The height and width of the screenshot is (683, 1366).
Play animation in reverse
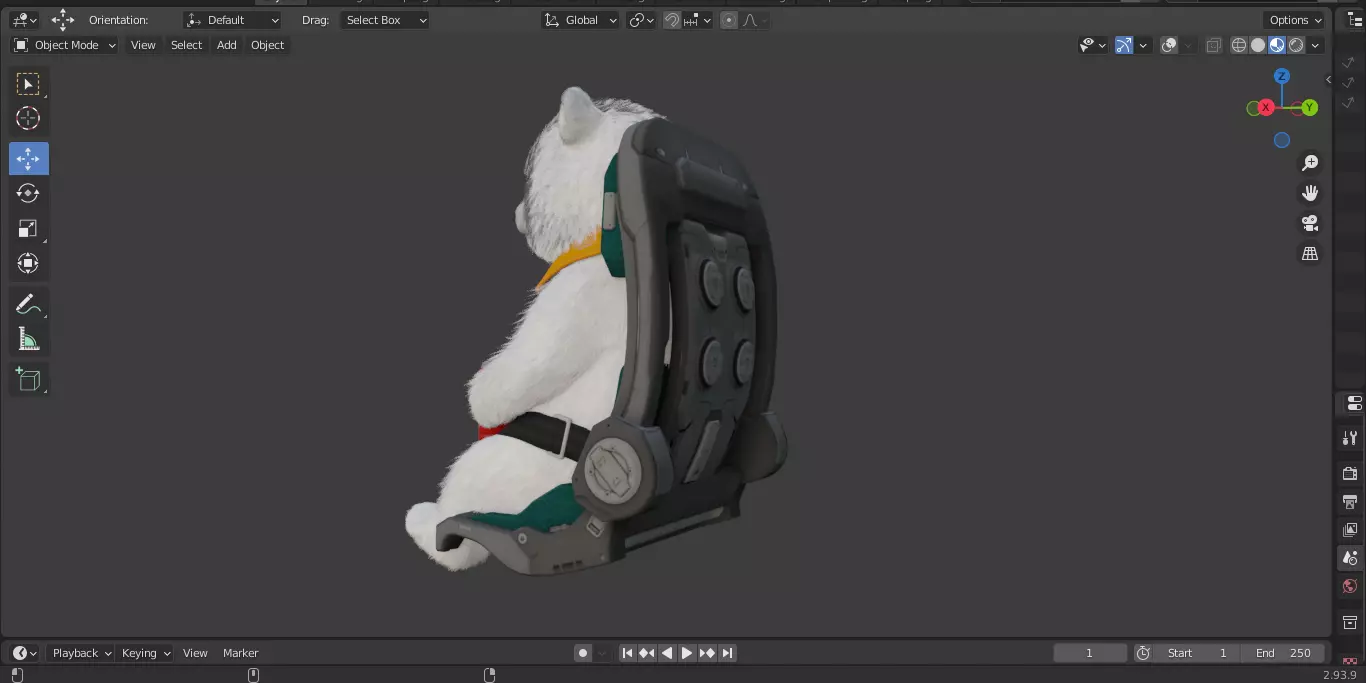pyautogui.click(x=667, y=653)
